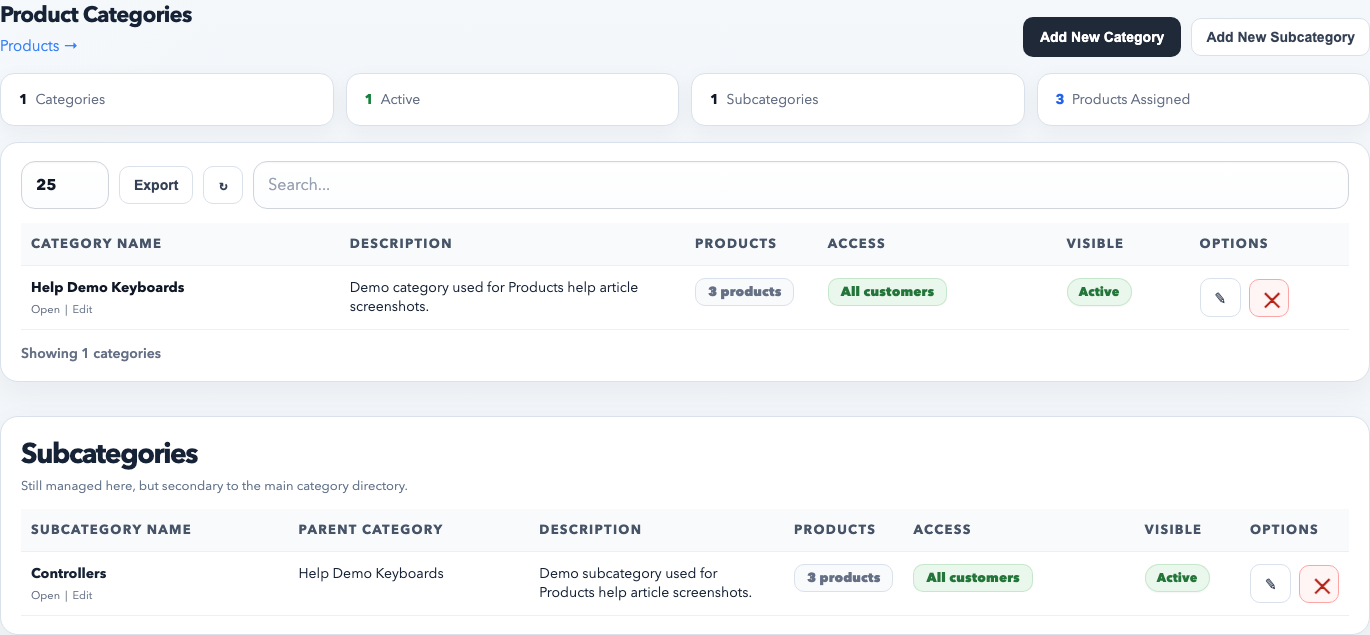This screenshot has height=635, width=1370.
Task: Click the Parent Category column header
Action: tap(371, 529)
